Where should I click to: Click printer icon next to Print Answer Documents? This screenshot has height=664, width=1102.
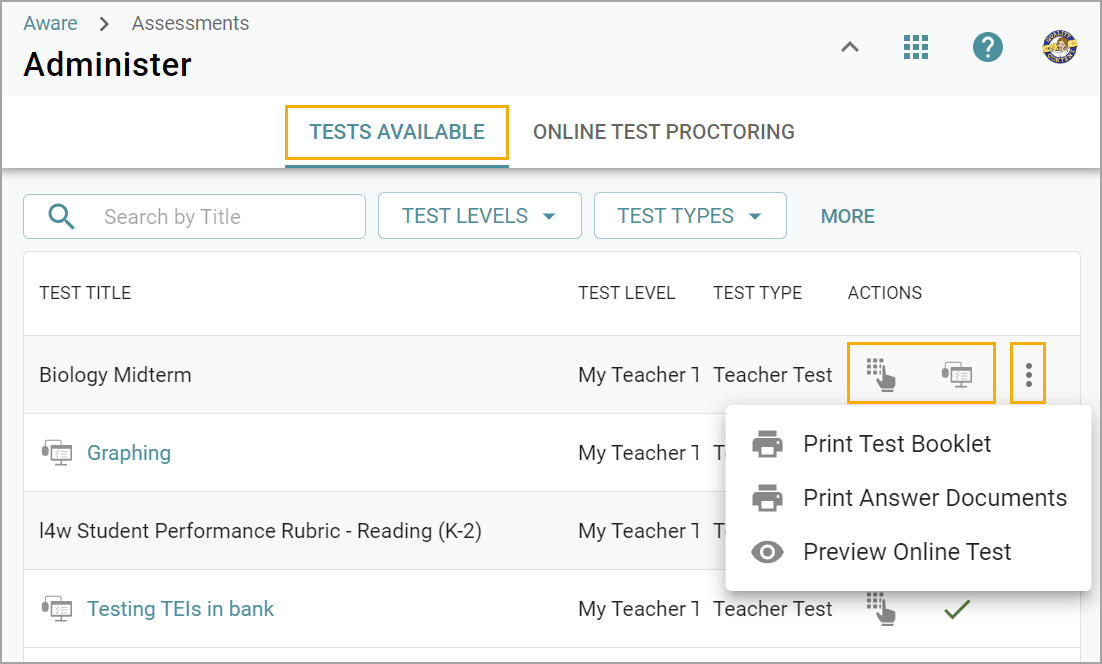(x=767, y=498)
